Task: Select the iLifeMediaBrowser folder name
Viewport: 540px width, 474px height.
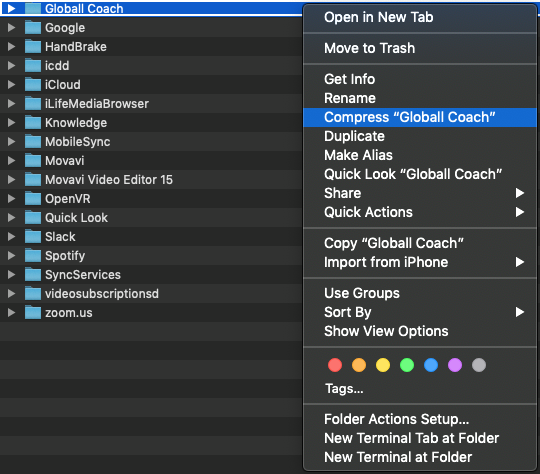Action: click(x=97, y=103)
